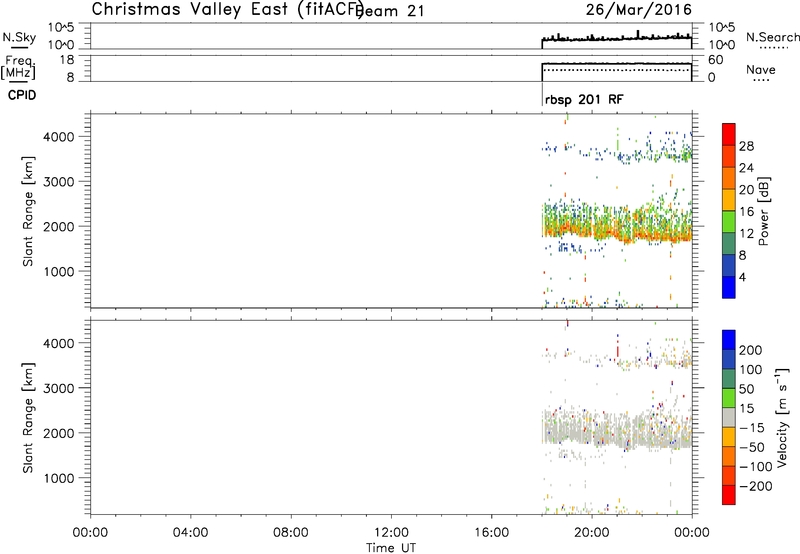Click the '12:00' time tick label
The width and height of the screenshot is (800, 554).
(391, 533)
